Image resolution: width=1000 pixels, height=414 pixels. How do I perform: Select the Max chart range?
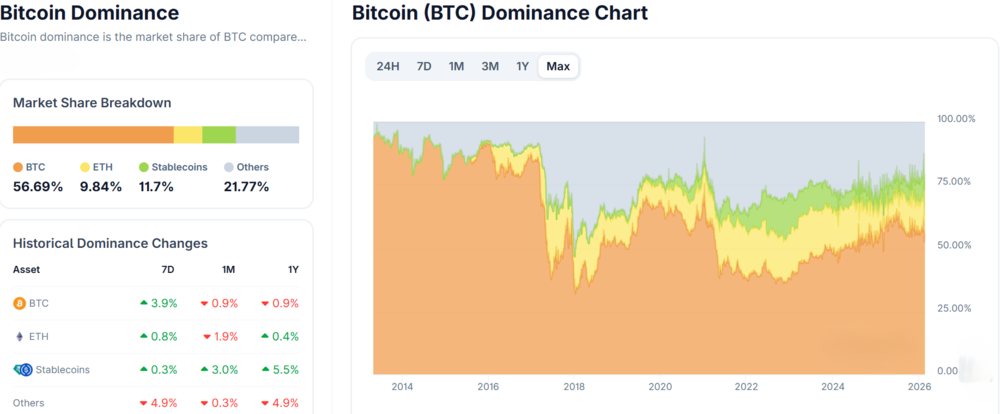tap(558, 66)
